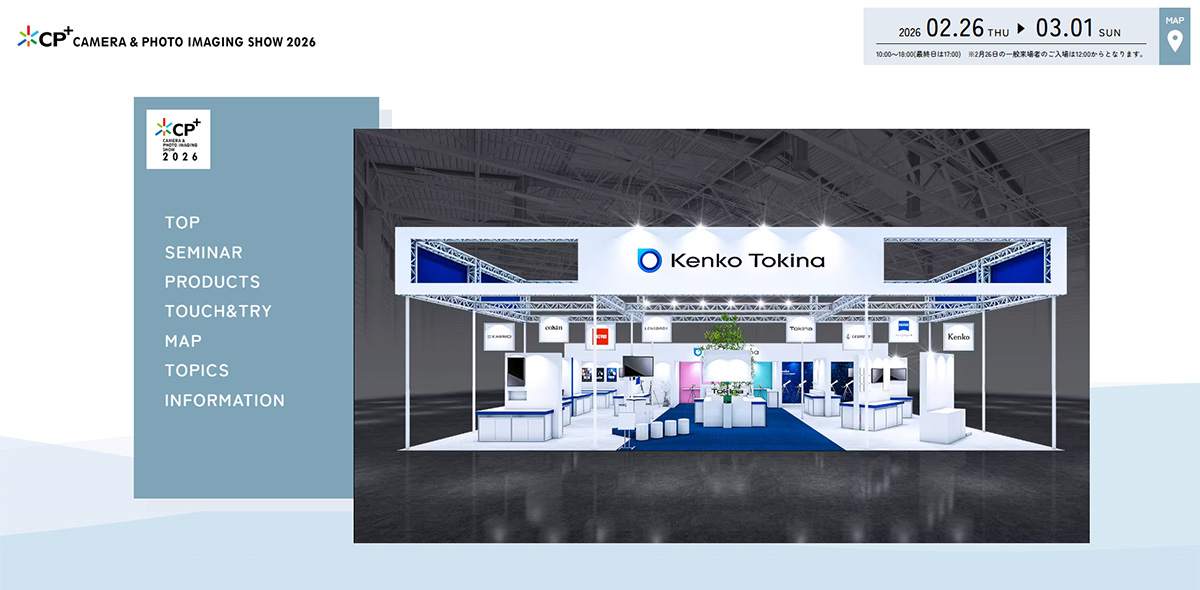Click the CP+ 2026 logo in the sidebar
The height and width of the screenshot is (590, 1200).
coord(178,139)
